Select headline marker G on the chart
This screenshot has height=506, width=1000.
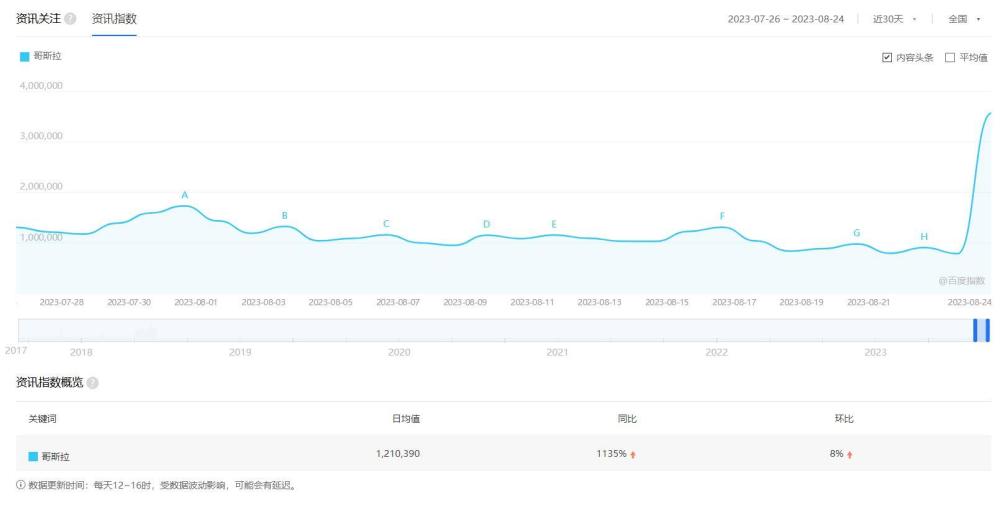coord(857,233)
